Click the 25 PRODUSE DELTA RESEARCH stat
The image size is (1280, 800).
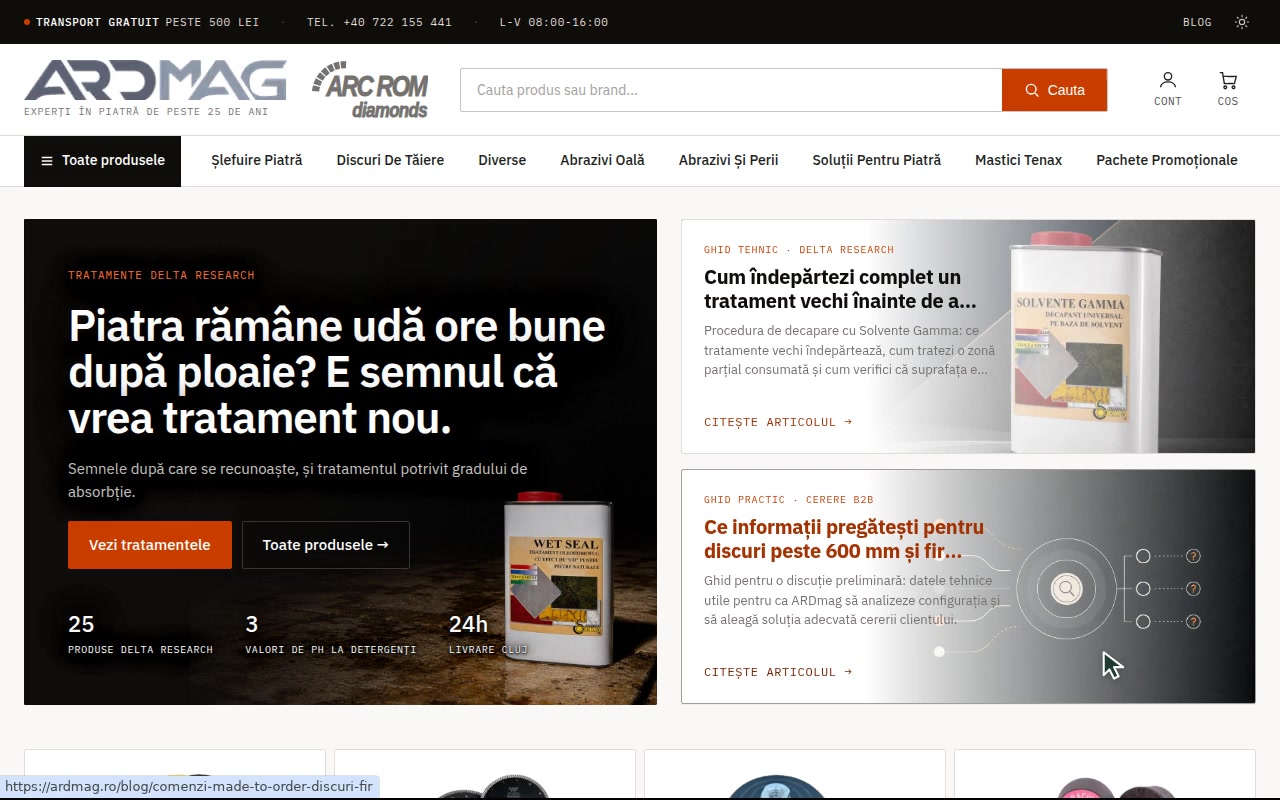click(140, 634)
